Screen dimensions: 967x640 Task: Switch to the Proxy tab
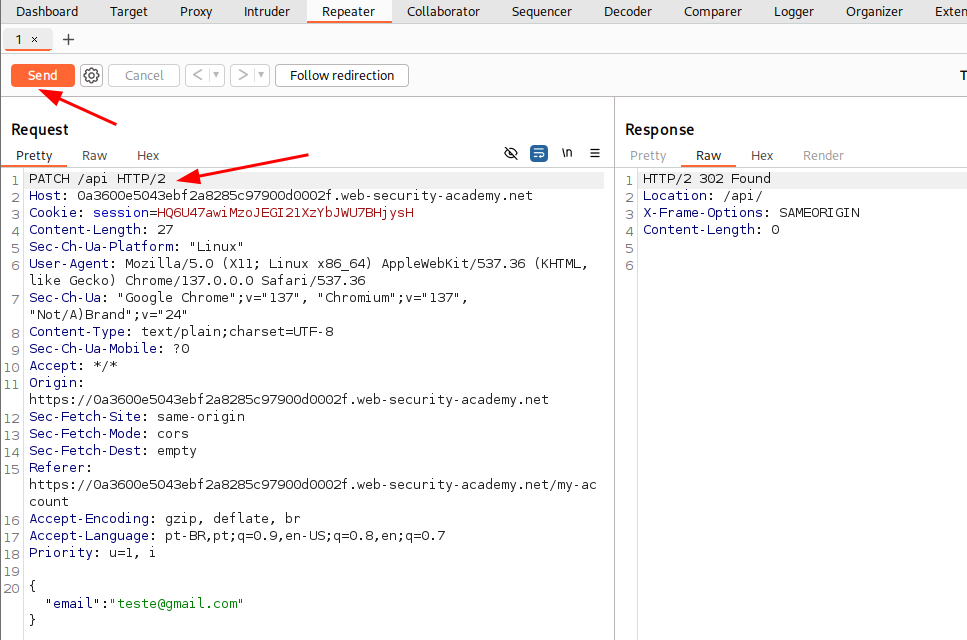click(196, 12)
